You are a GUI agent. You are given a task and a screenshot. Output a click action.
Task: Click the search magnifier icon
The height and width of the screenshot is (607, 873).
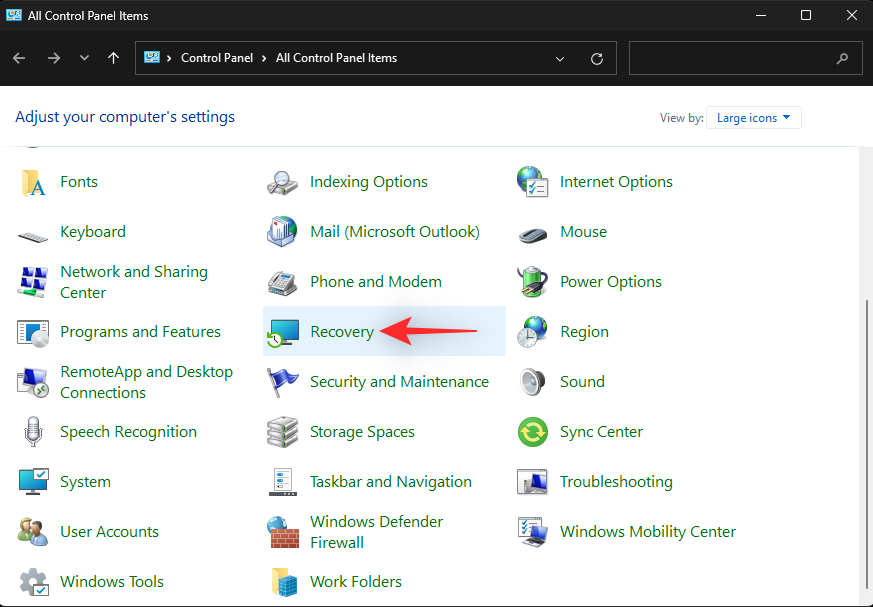point(842,58)
